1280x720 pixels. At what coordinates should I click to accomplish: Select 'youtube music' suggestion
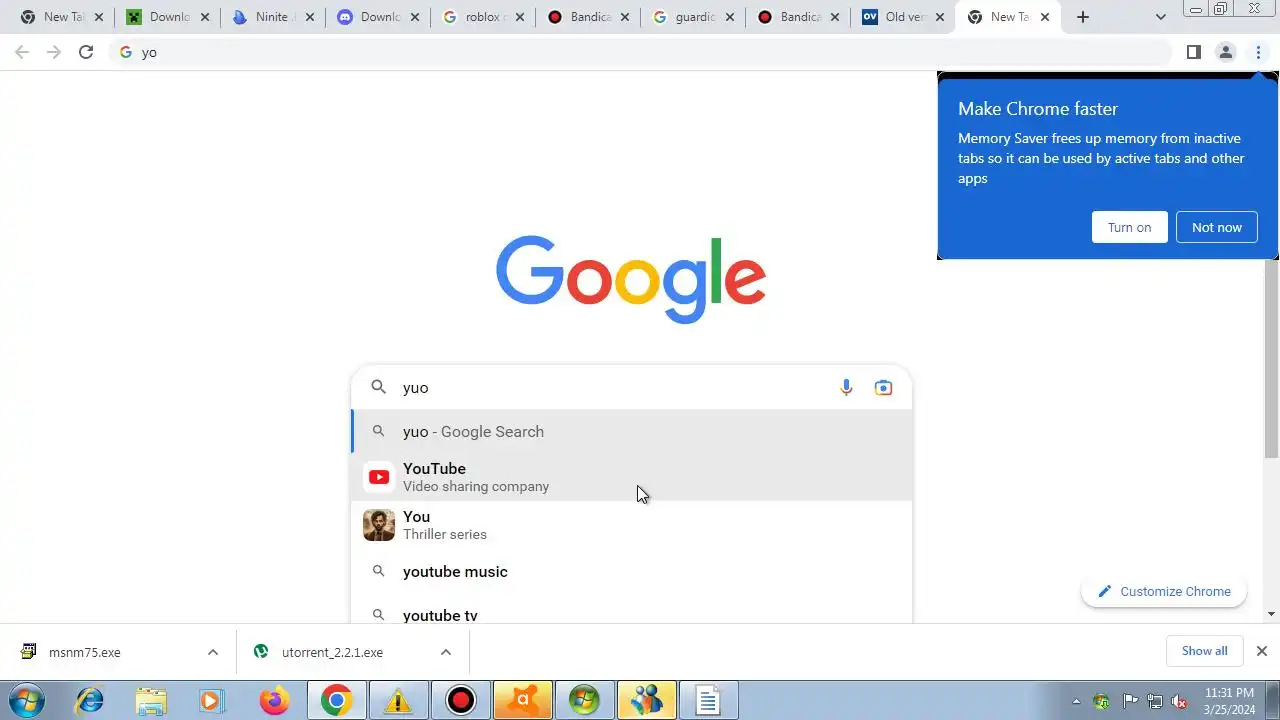(632, 572)
